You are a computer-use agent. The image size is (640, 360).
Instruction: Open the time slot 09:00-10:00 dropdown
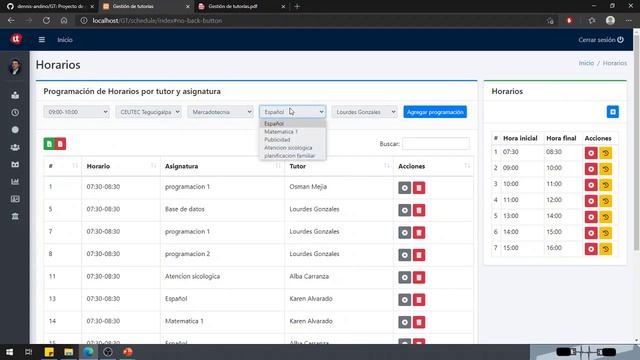coord(76,112)
